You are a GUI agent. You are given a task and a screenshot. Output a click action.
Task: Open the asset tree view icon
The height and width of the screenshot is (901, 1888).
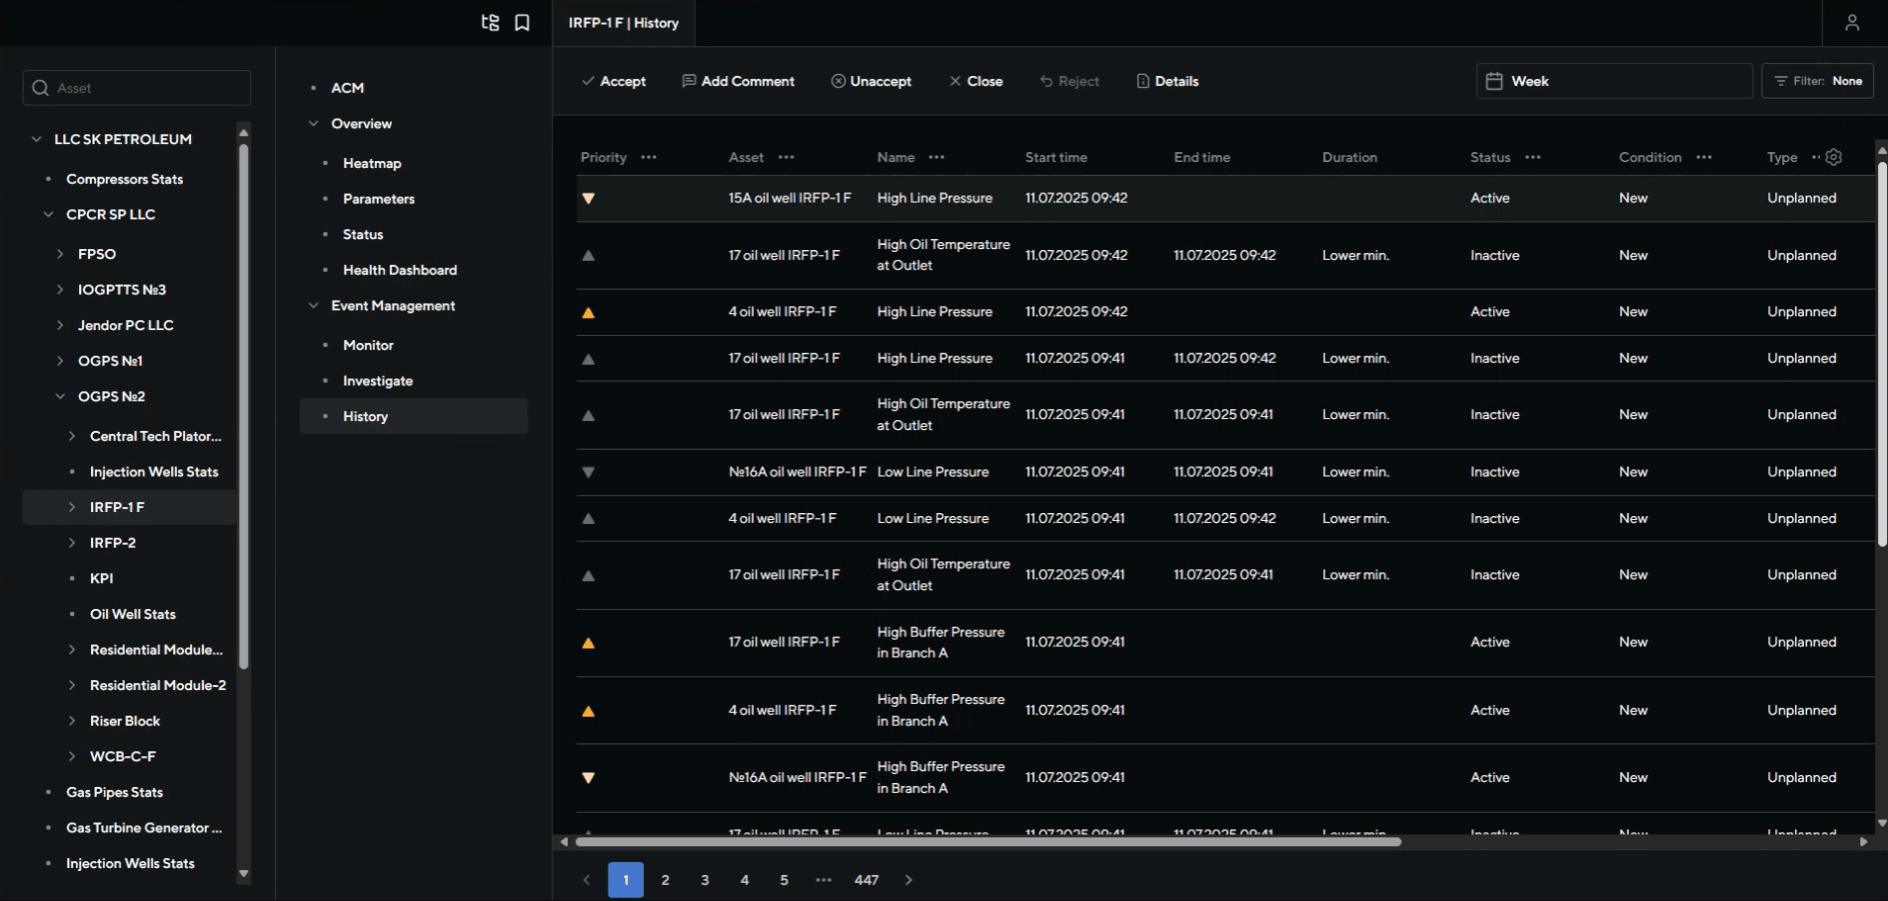click(x=490, y=22)
